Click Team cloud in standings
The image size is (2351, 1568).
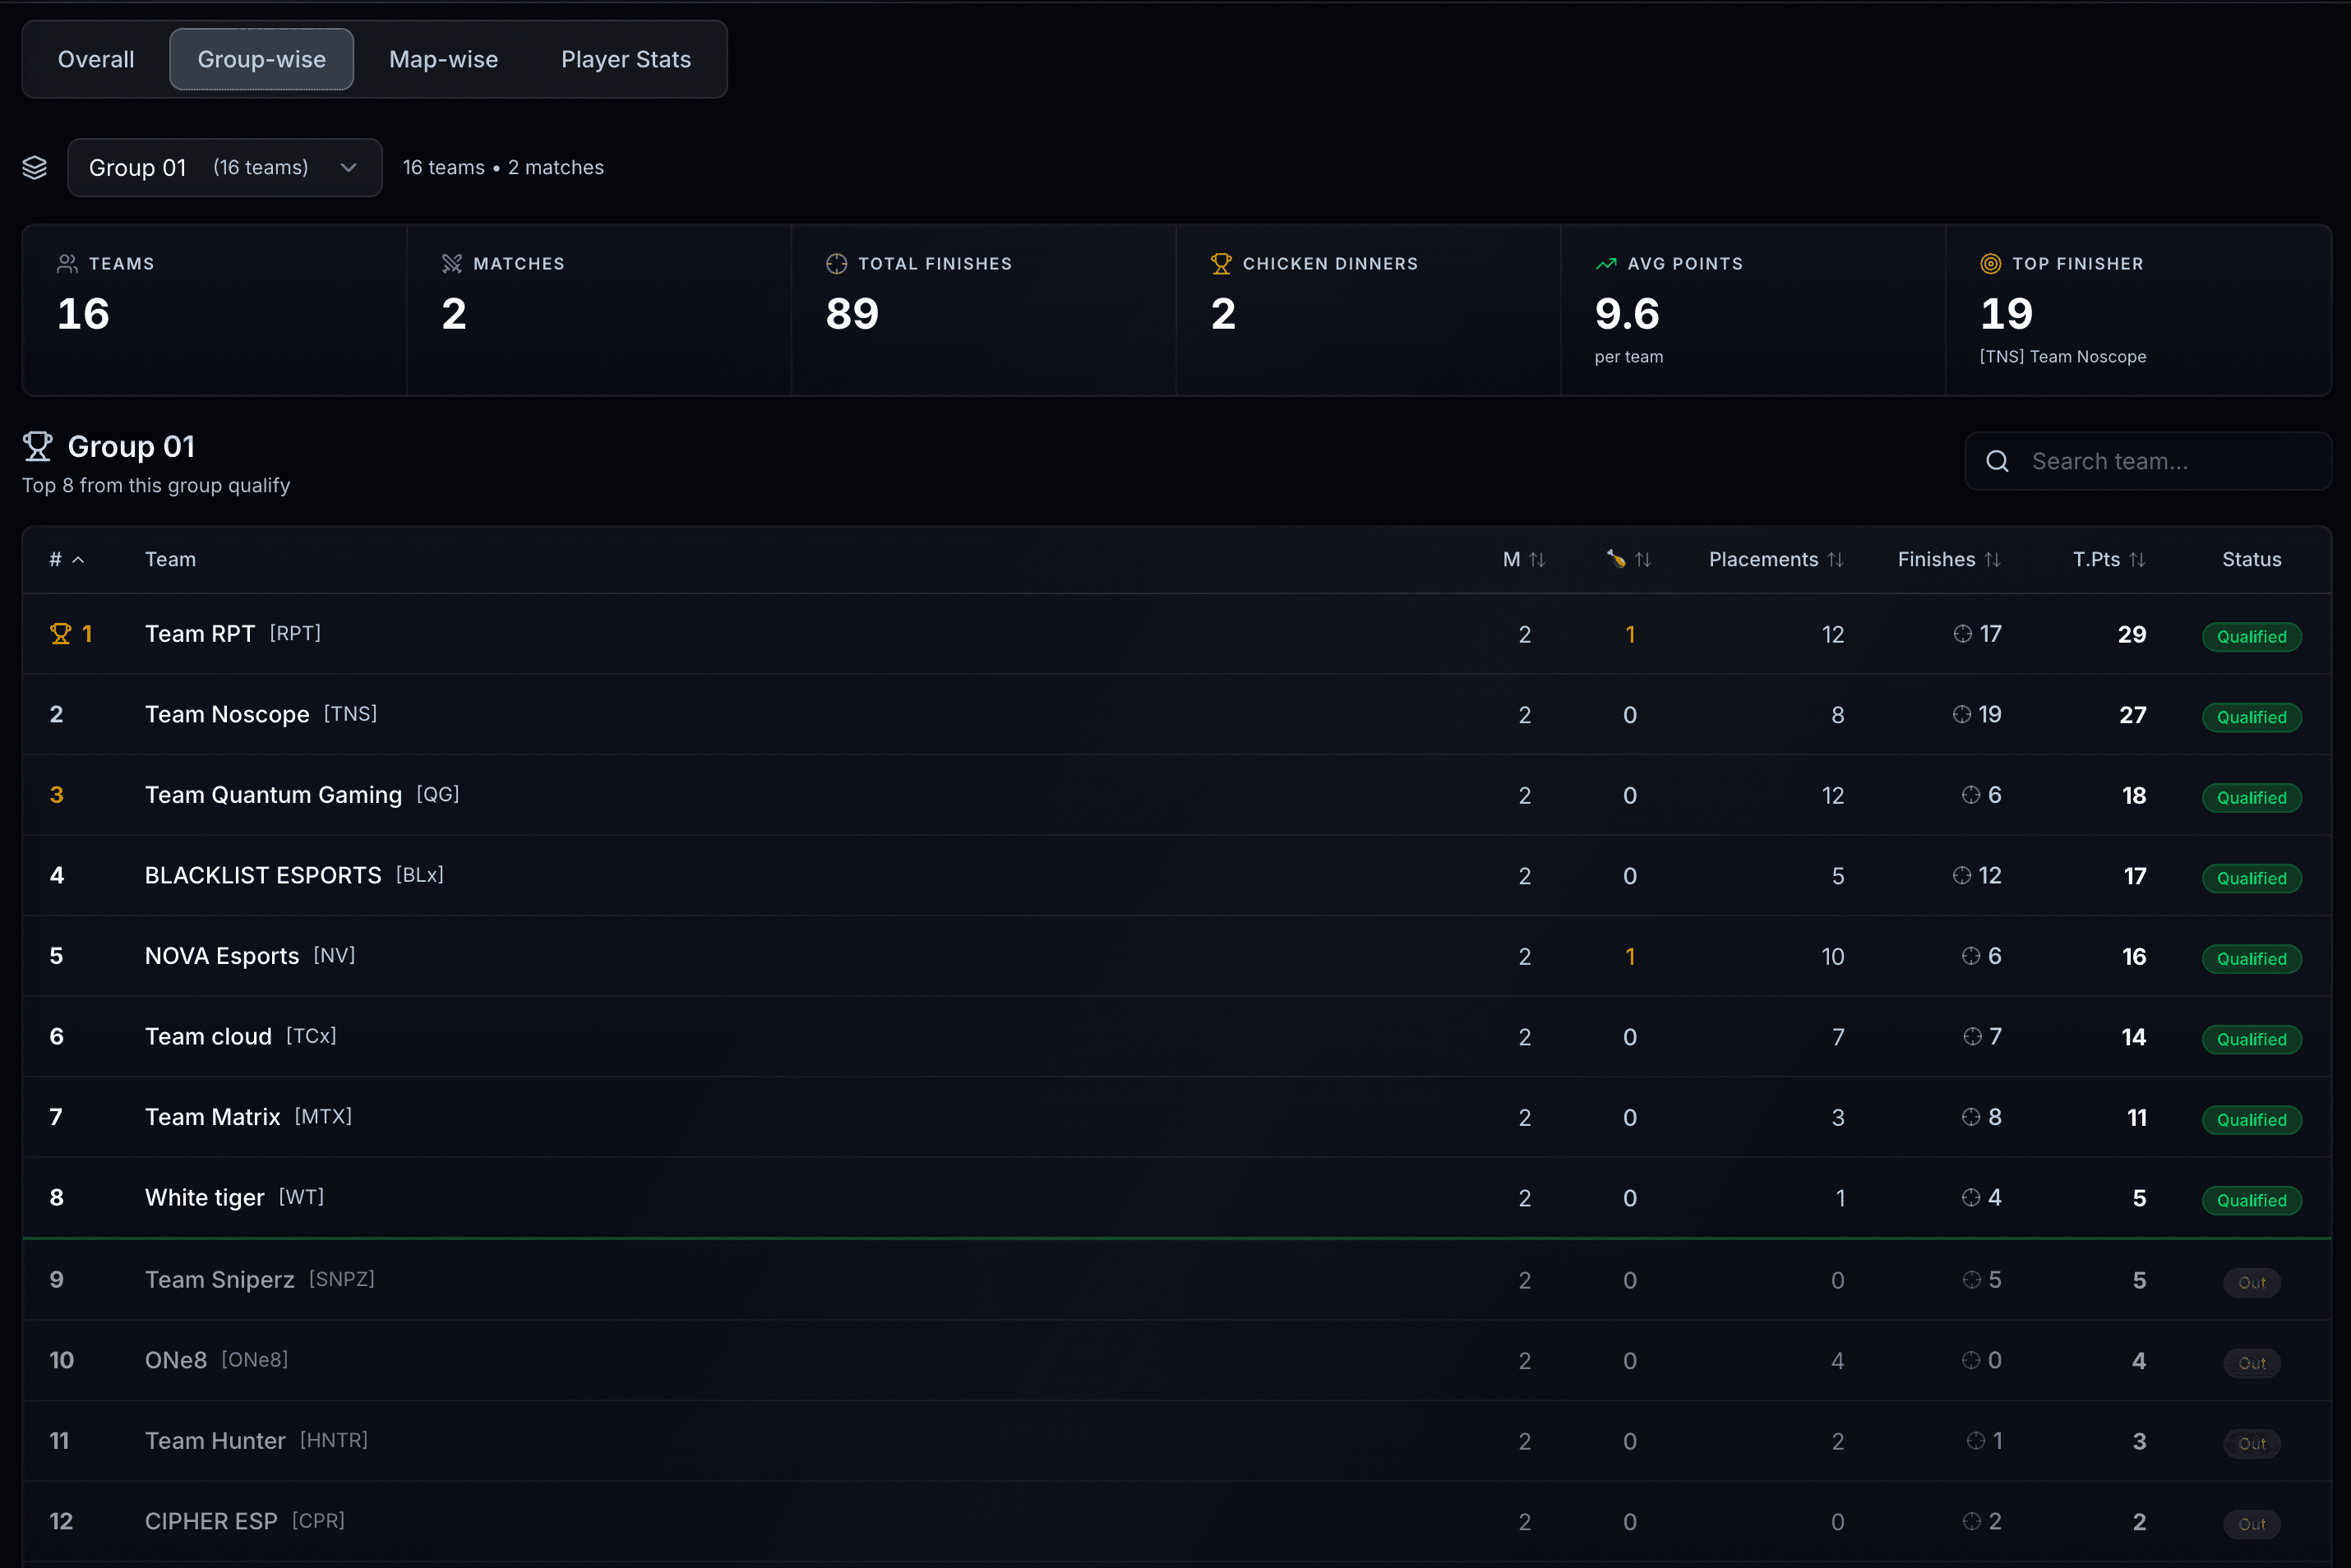coord(208,1036)
